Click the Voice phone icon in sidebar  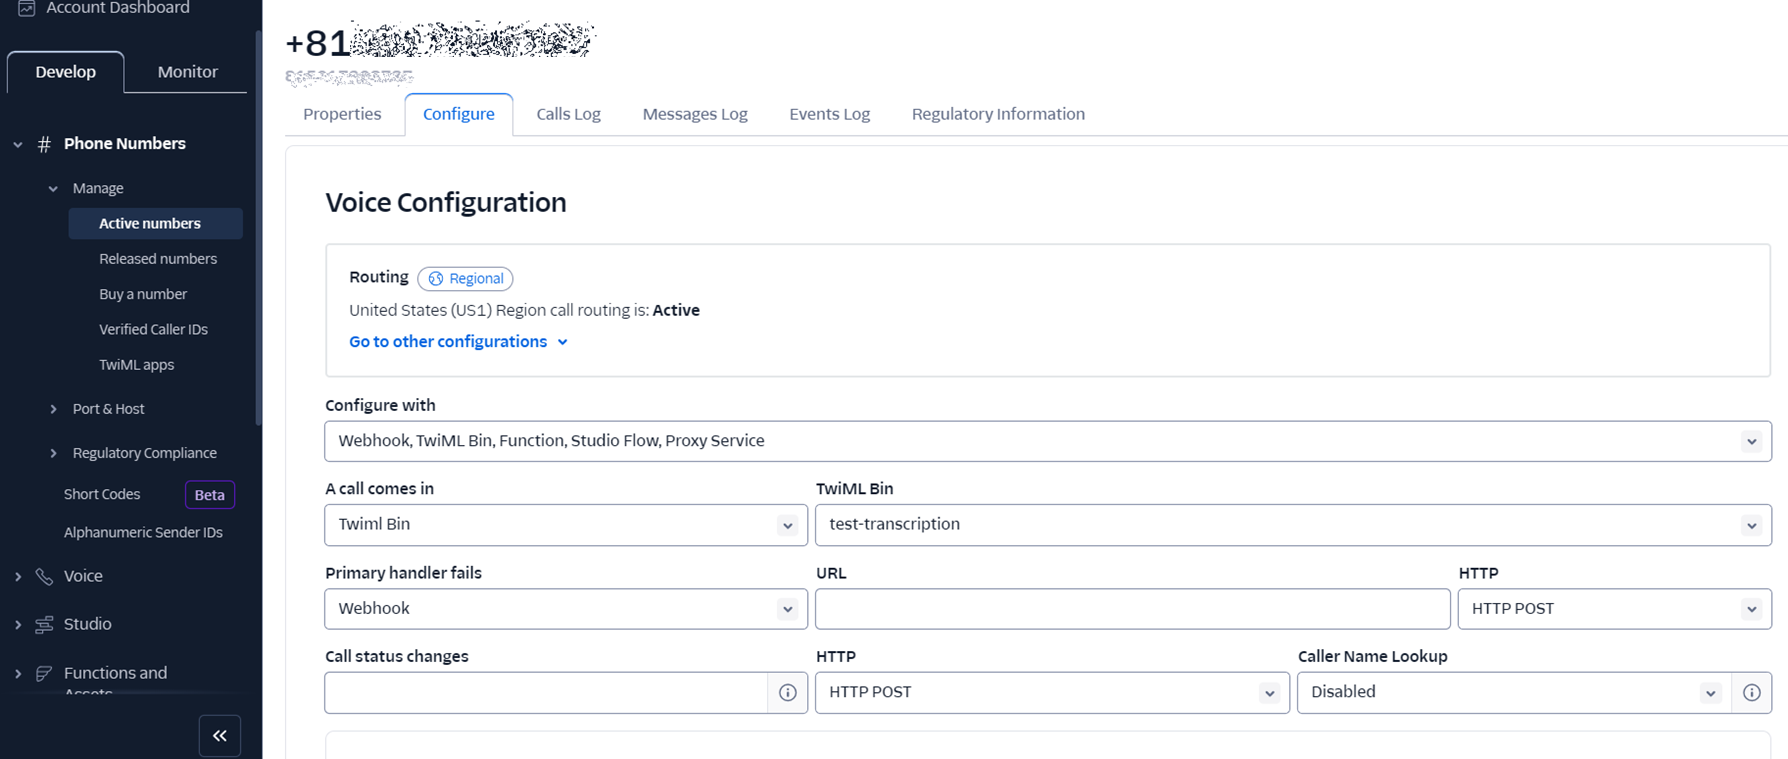44,576
